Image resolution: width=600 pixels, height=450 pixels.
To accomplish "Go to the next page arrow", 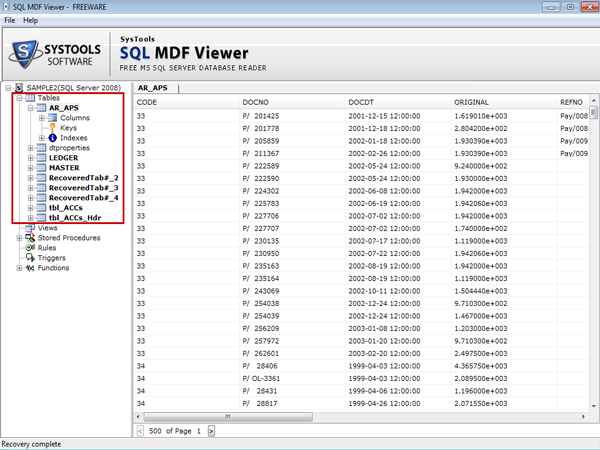I will click(x=211, y=431).
